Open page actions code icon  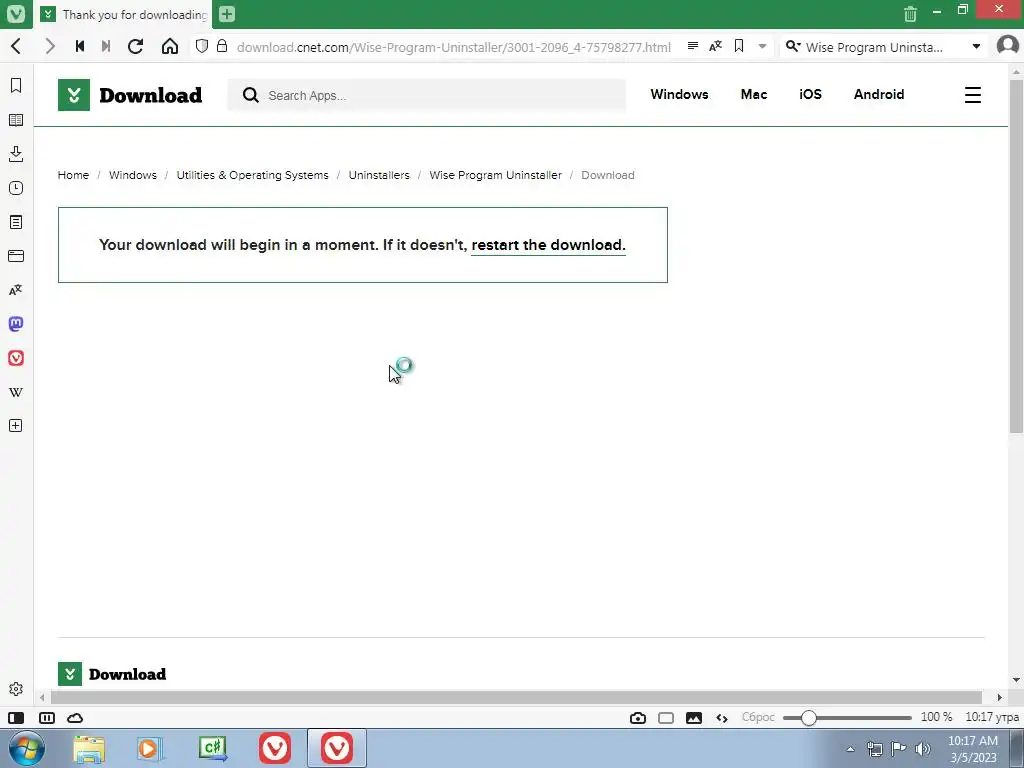point(722,718)
